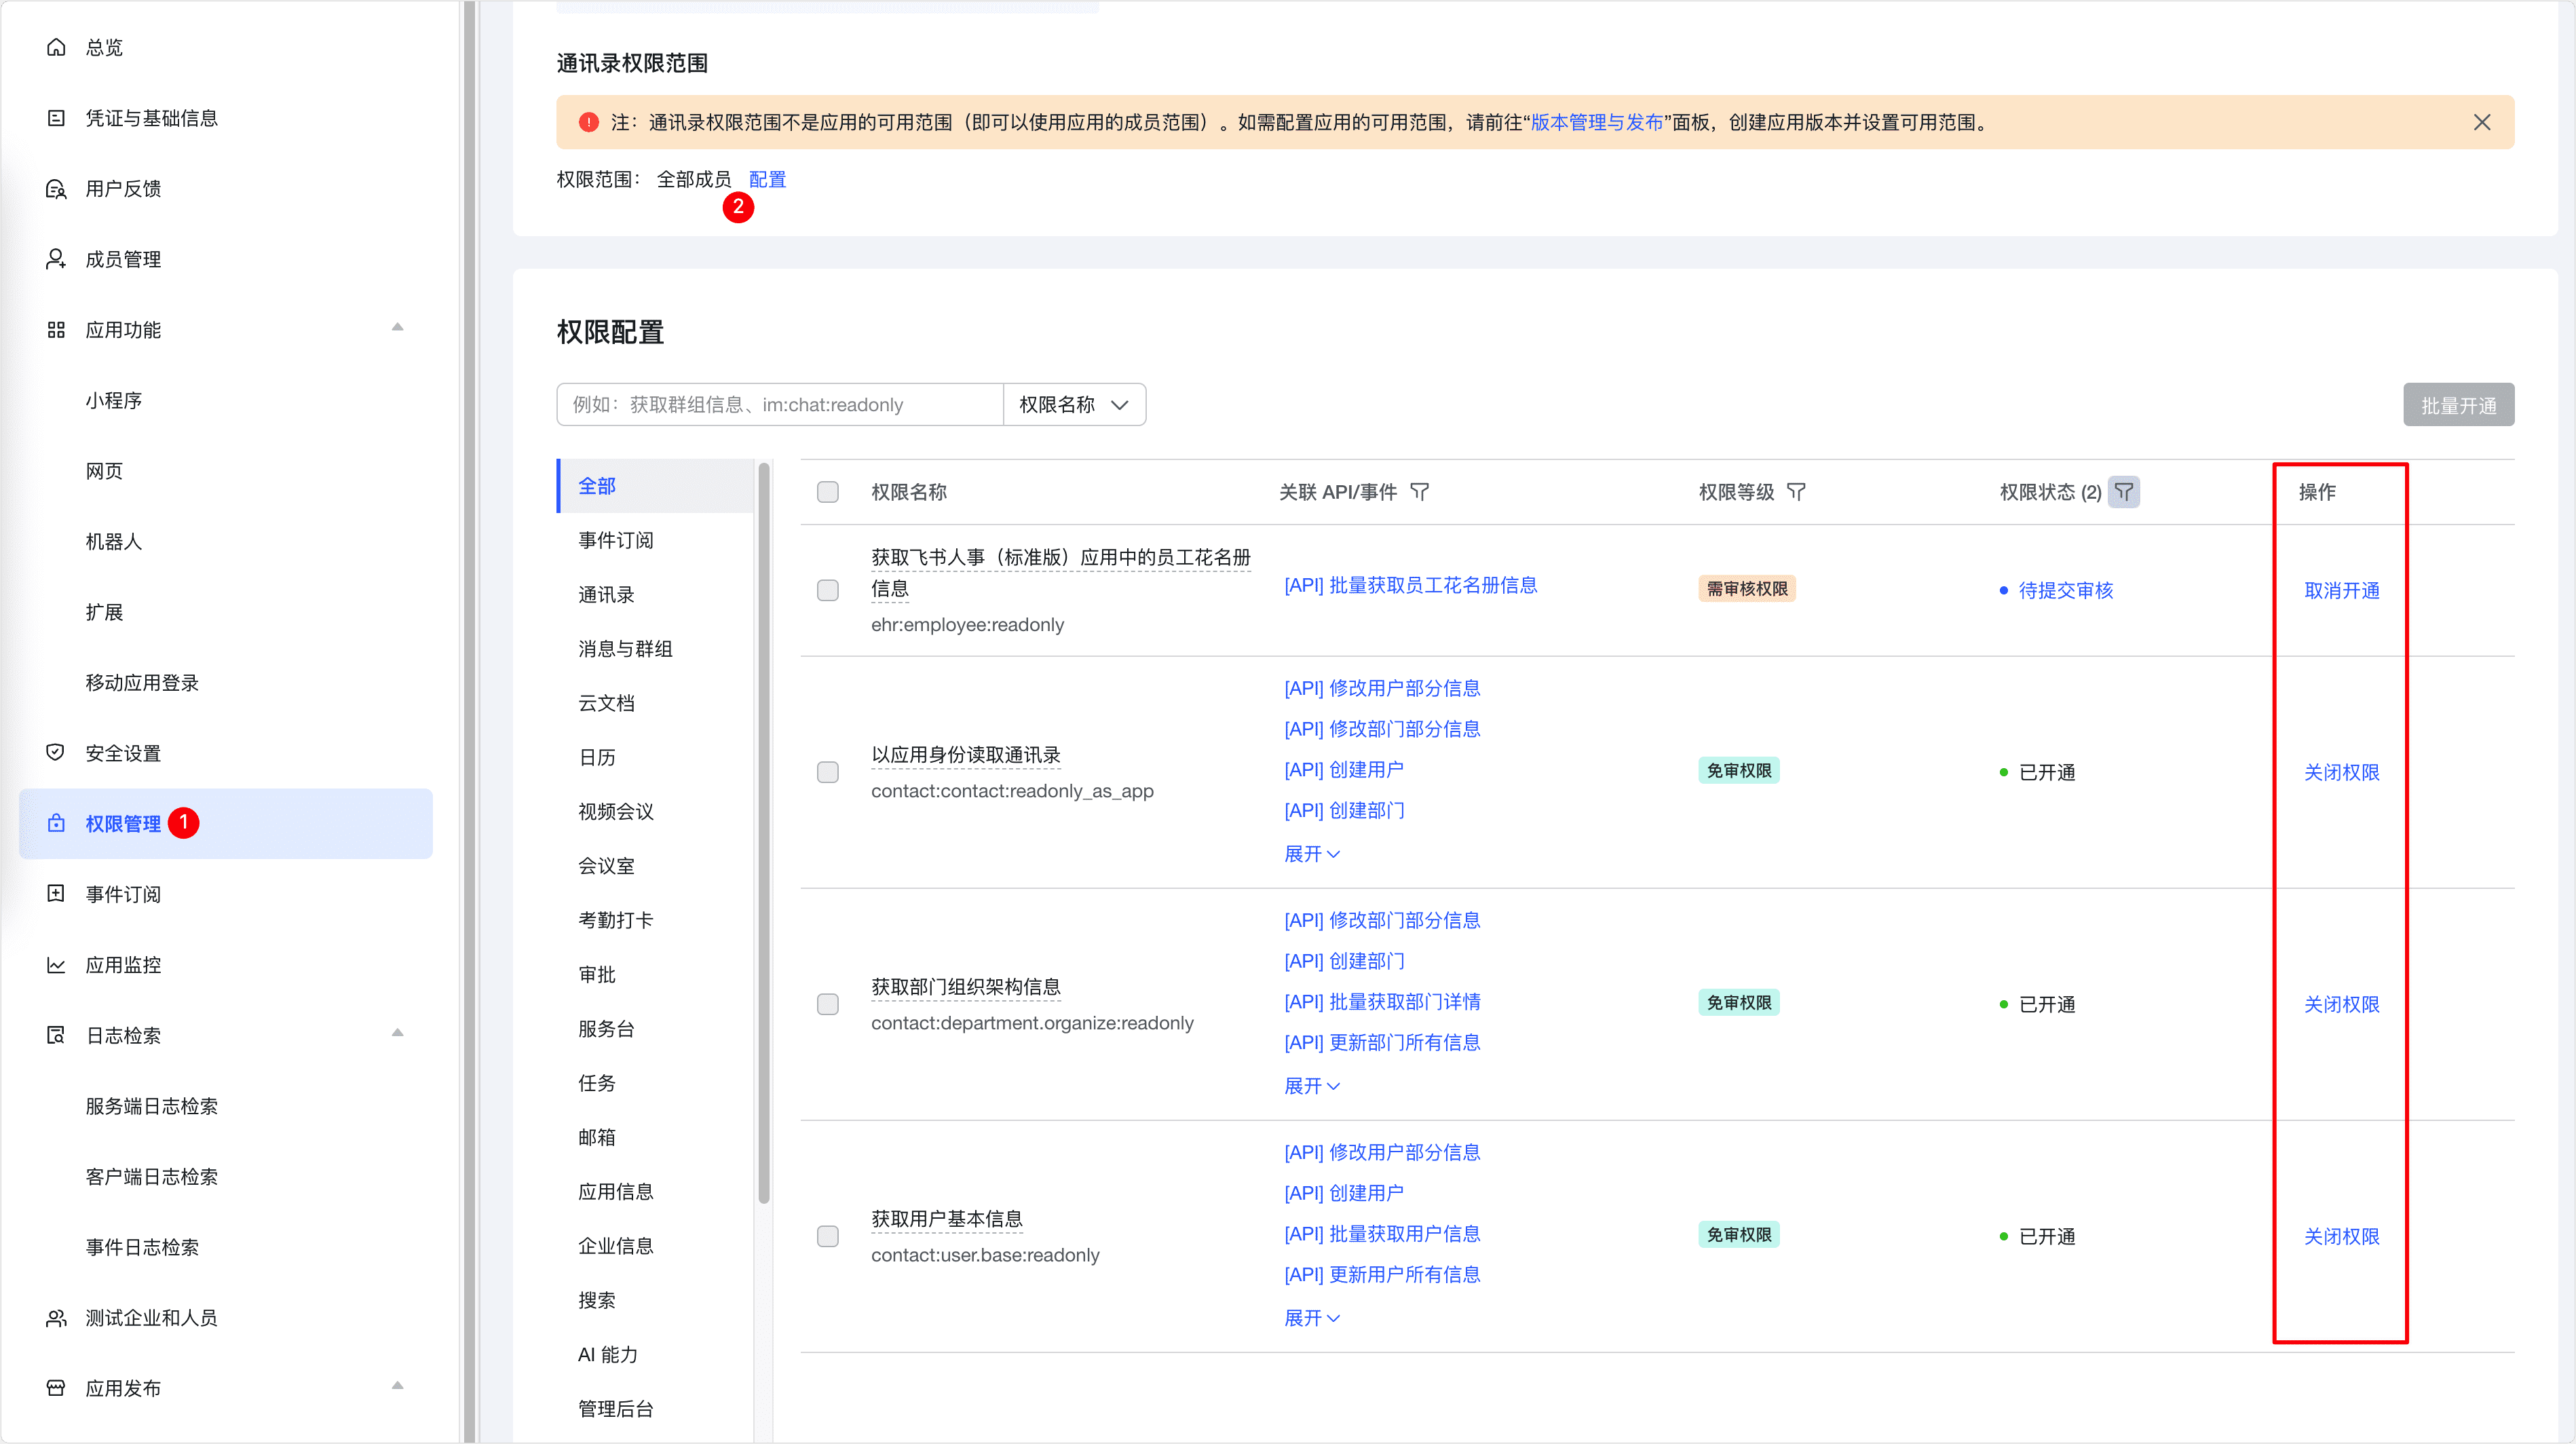Image resolution: width=2576 pixels, height=1444 pixels.
Task: Close the orange notice banner
Action: coord(2482,122)
